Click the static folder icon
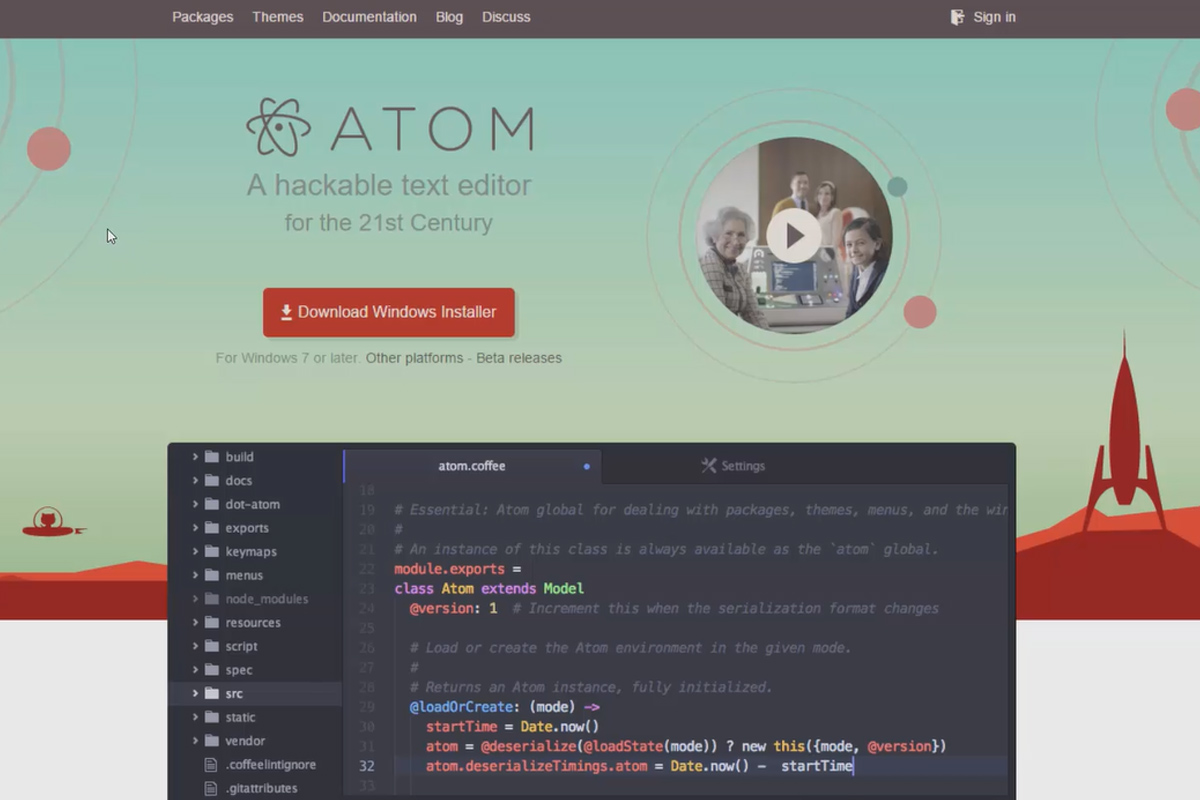The width and height of the screenshot is (1200, 800). click(211, 717)
